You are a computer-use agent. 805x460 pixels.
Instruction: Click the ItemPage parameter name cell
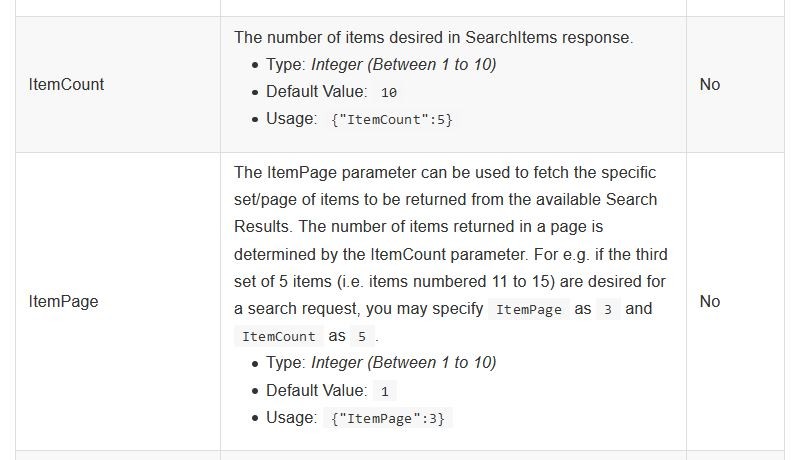(118, 301)
